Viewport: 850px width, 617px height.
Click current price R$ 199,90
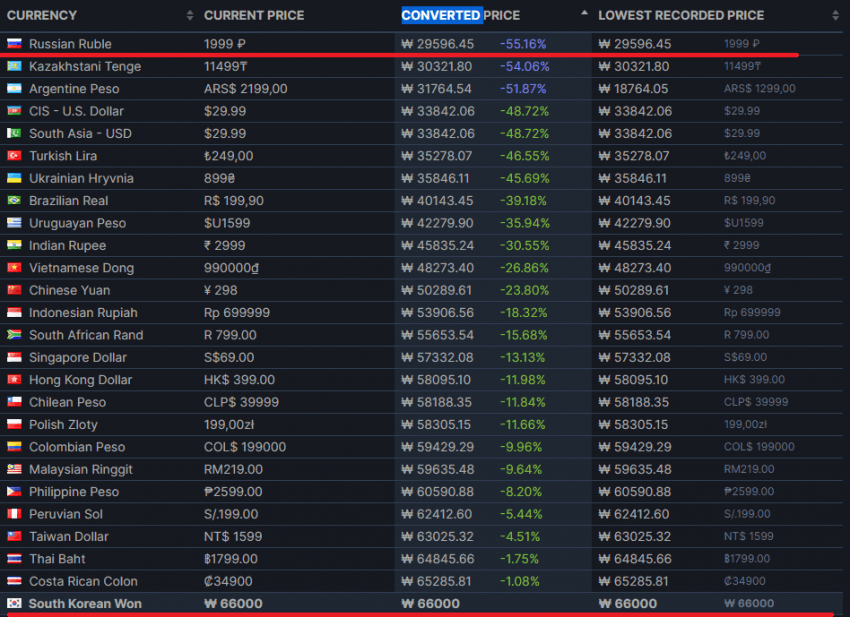(234, 201)
